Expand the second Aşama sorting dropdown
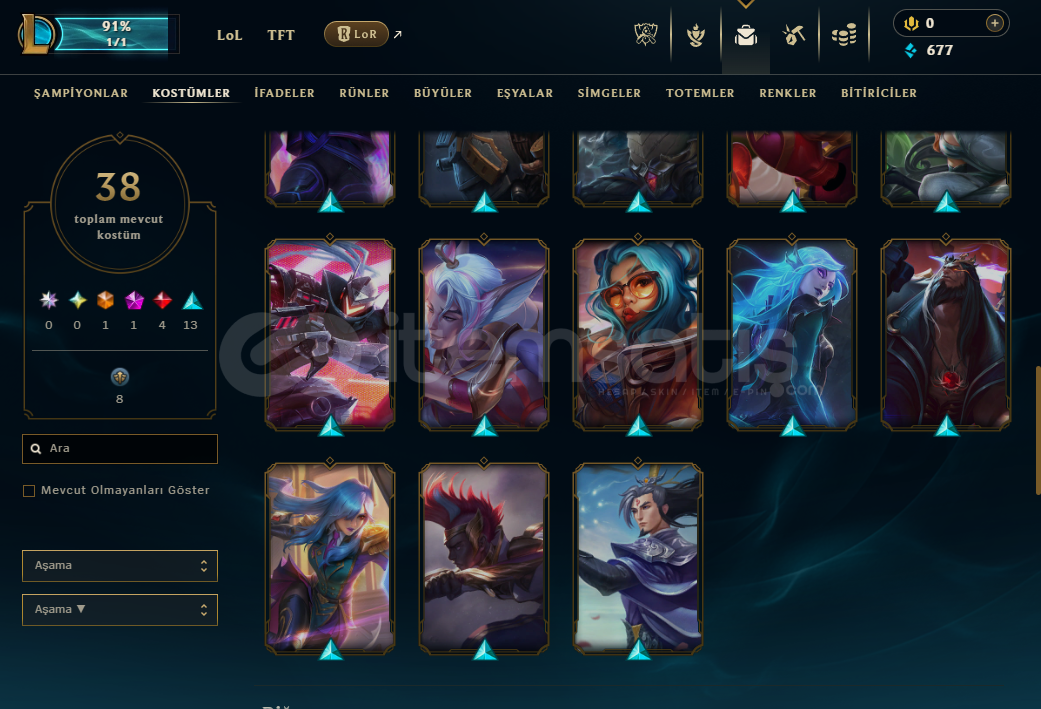 pyautogui.click(x=120, y=609)
